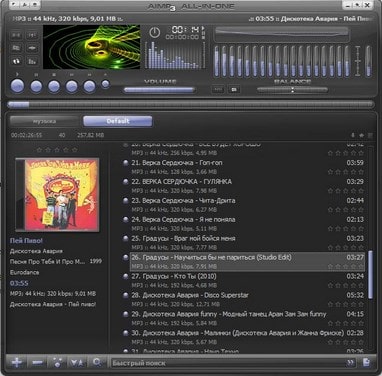Screen dimensions: 382x376
Task: Toggle the repeat button with circular arrows
Action: coord(16,61)
